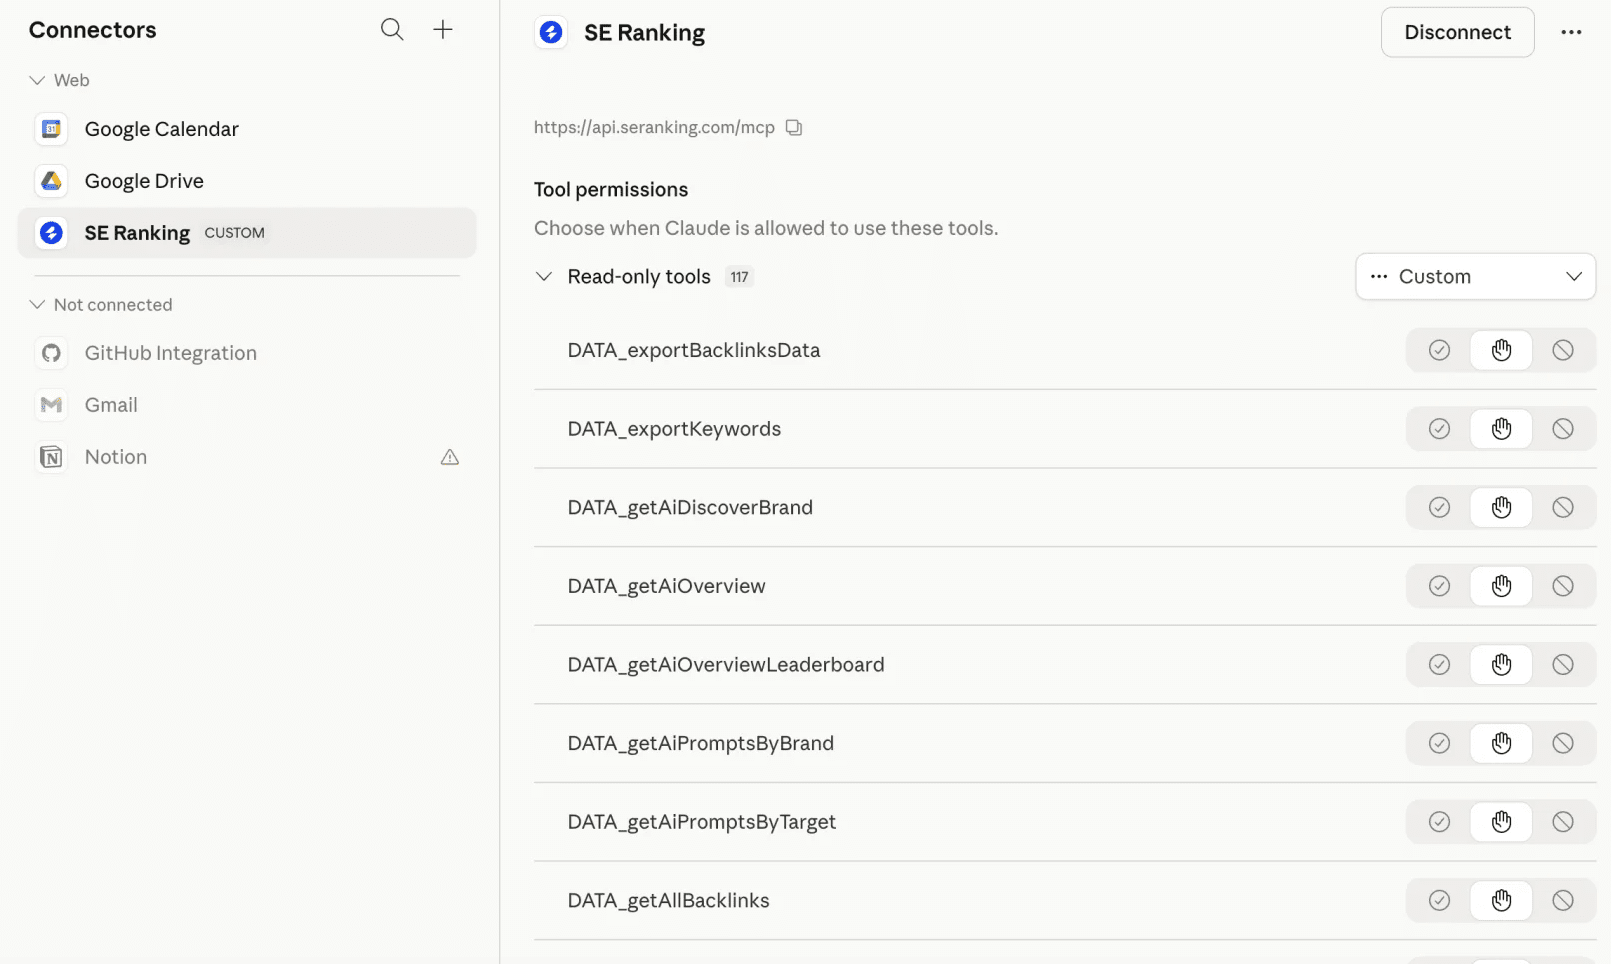Image resolution: width=1611 pixels, height=964 pixels.
Task: Set DATA_getAllBacklinks to needs approval
Action: 1501,901
